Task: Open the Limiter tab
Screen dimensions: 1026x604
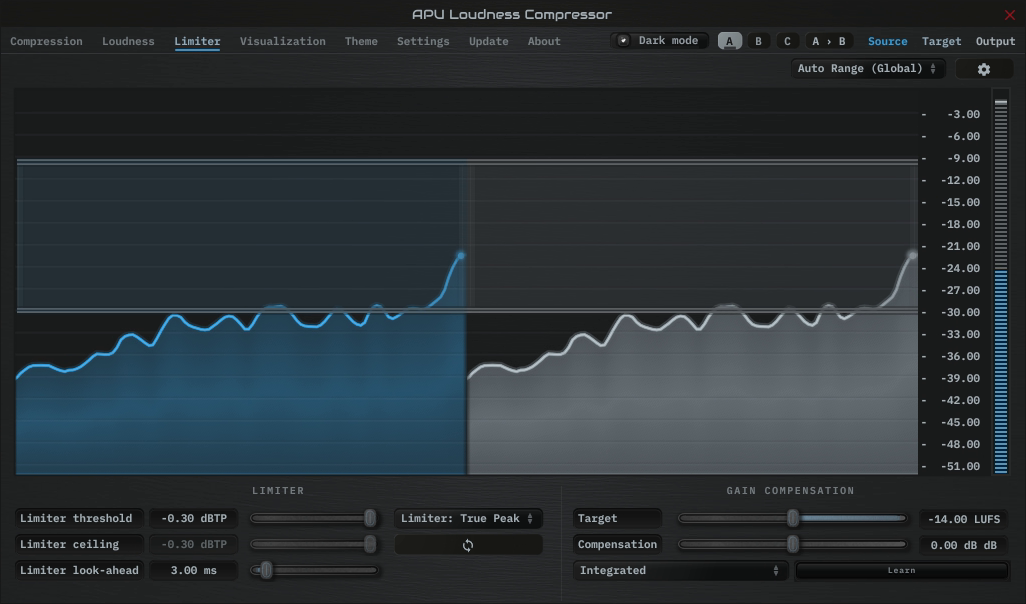Action: click(x=197, y=41)
